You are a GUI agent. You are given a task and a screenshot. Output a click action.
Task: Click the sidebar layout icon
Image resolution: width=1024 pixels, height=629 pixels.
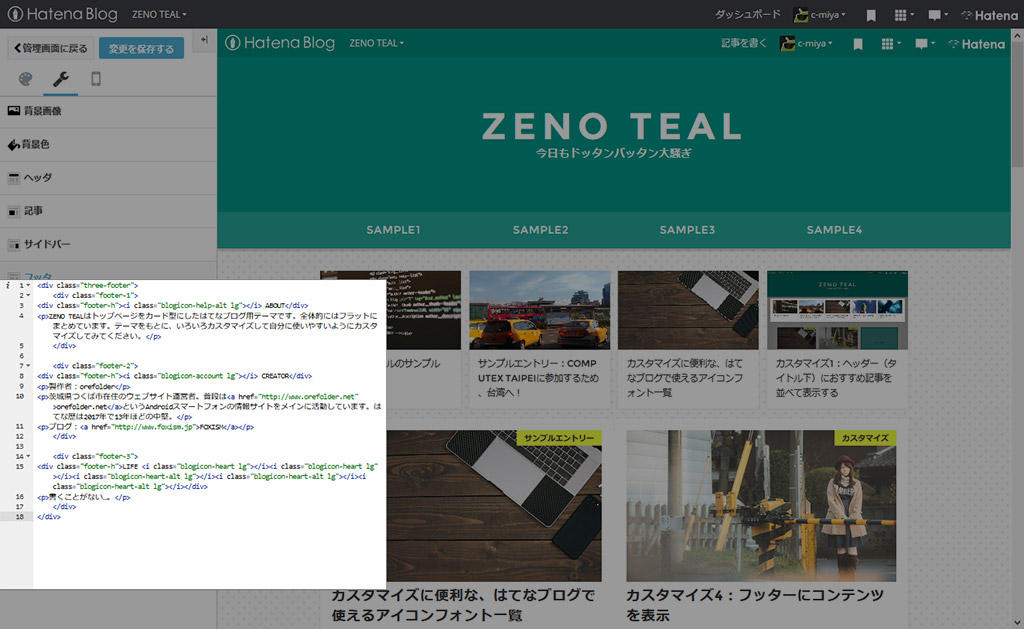[x=14, y=244]
